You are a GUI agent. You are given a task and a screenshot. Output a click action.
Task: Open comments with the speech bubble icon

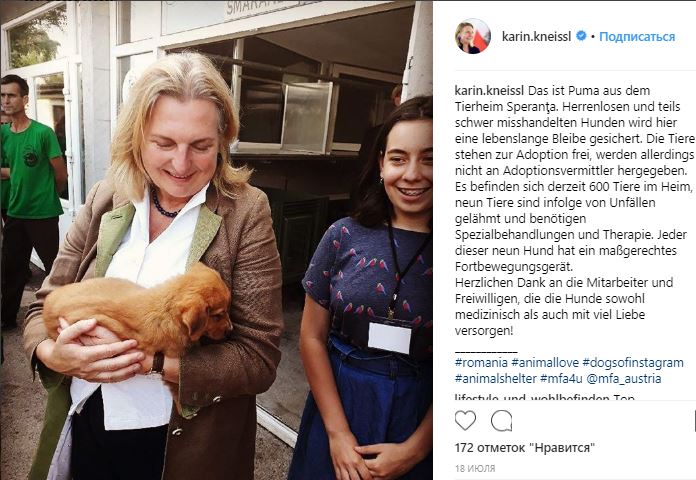tap(502, 420)
